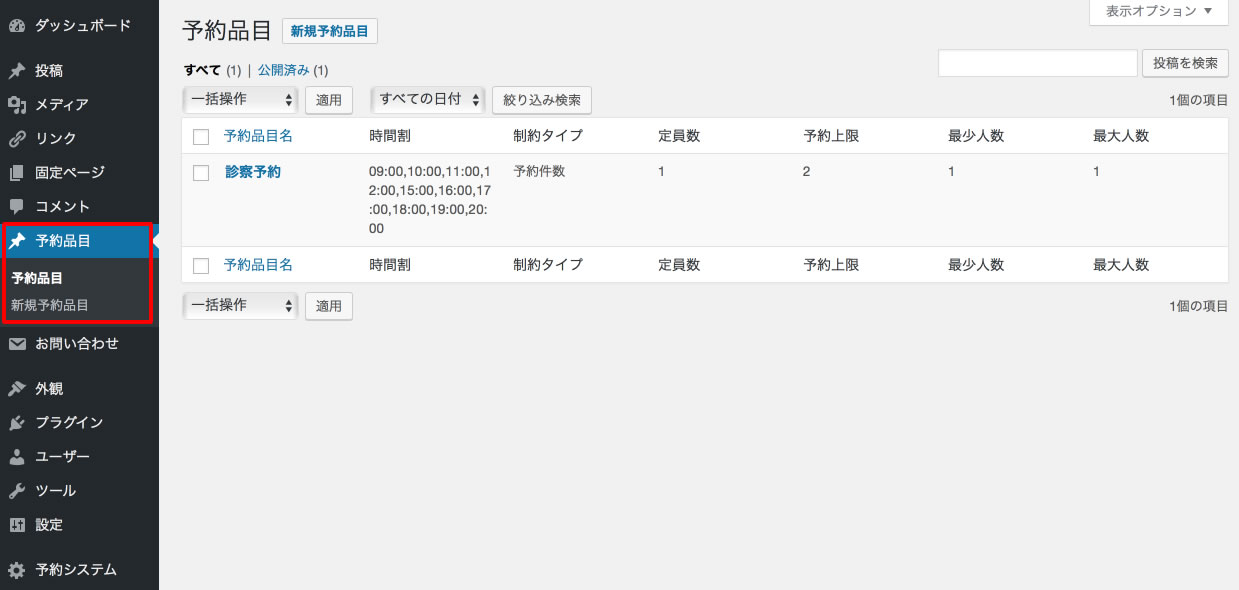Click the top 適用 button
1239x590 pixels.
329,100
